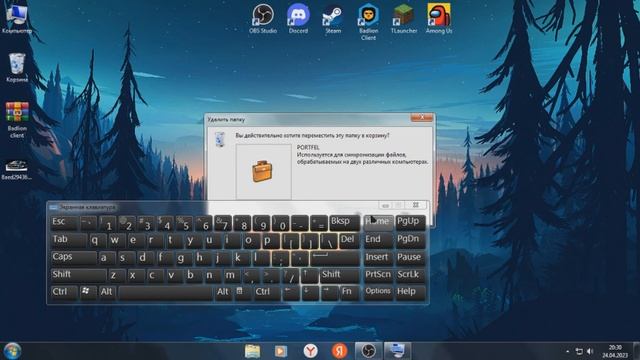Click the down arrow key
The height and width of the screenshot is (360, 640).
[x=310, y=293]
